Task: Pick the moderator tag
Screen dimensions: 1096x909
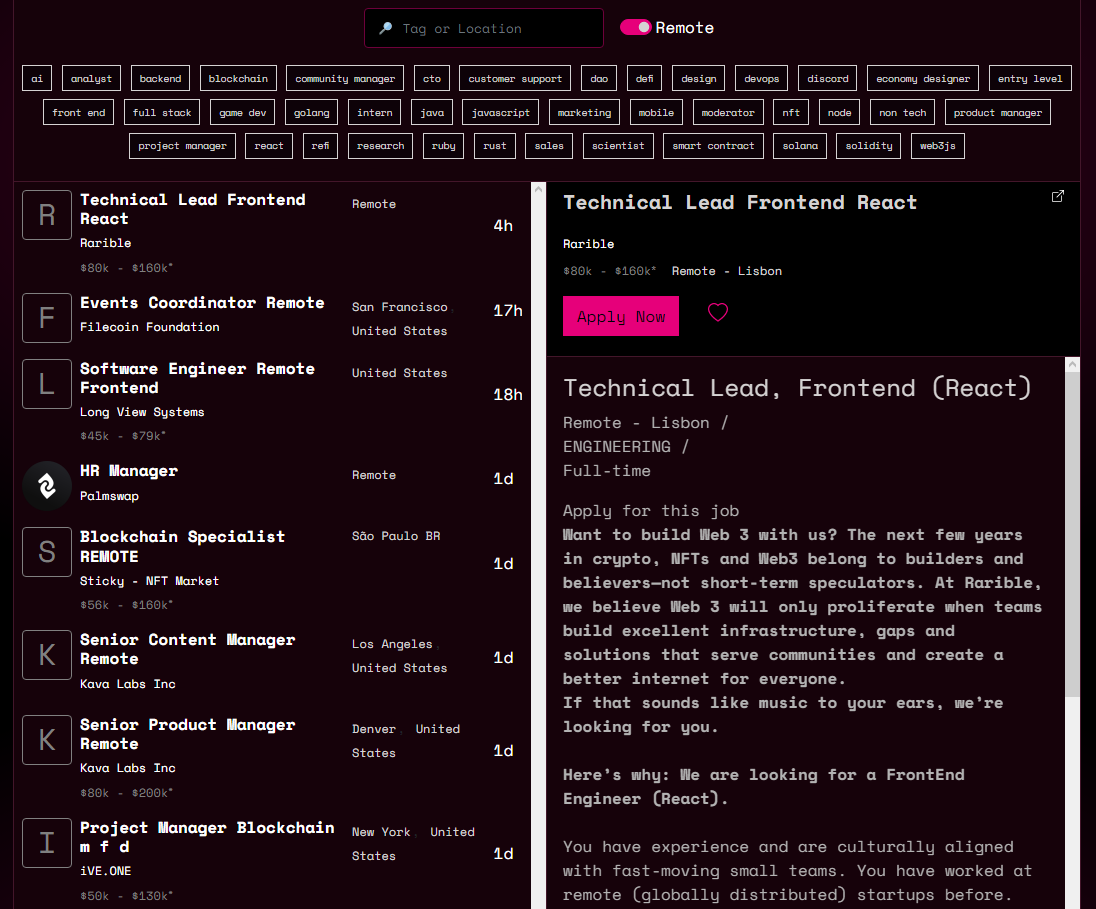Action: coord(728,112)
